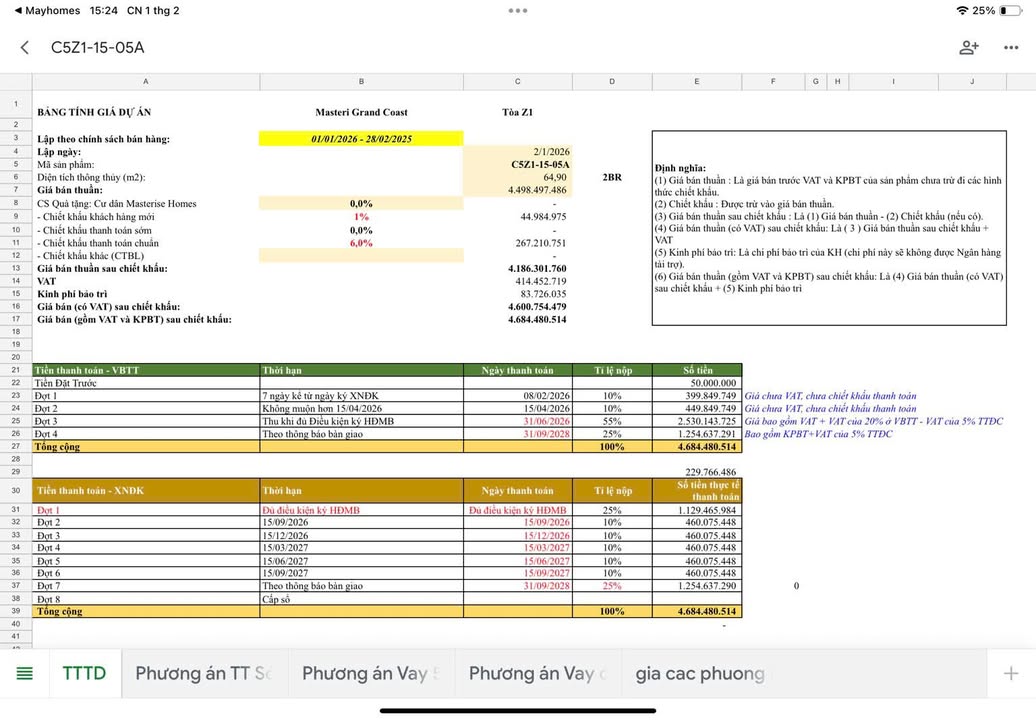Return to Mayhomes app via the status bar
Image resolution: width=1036 pixels, height=720 pixels.
[42, 10]
